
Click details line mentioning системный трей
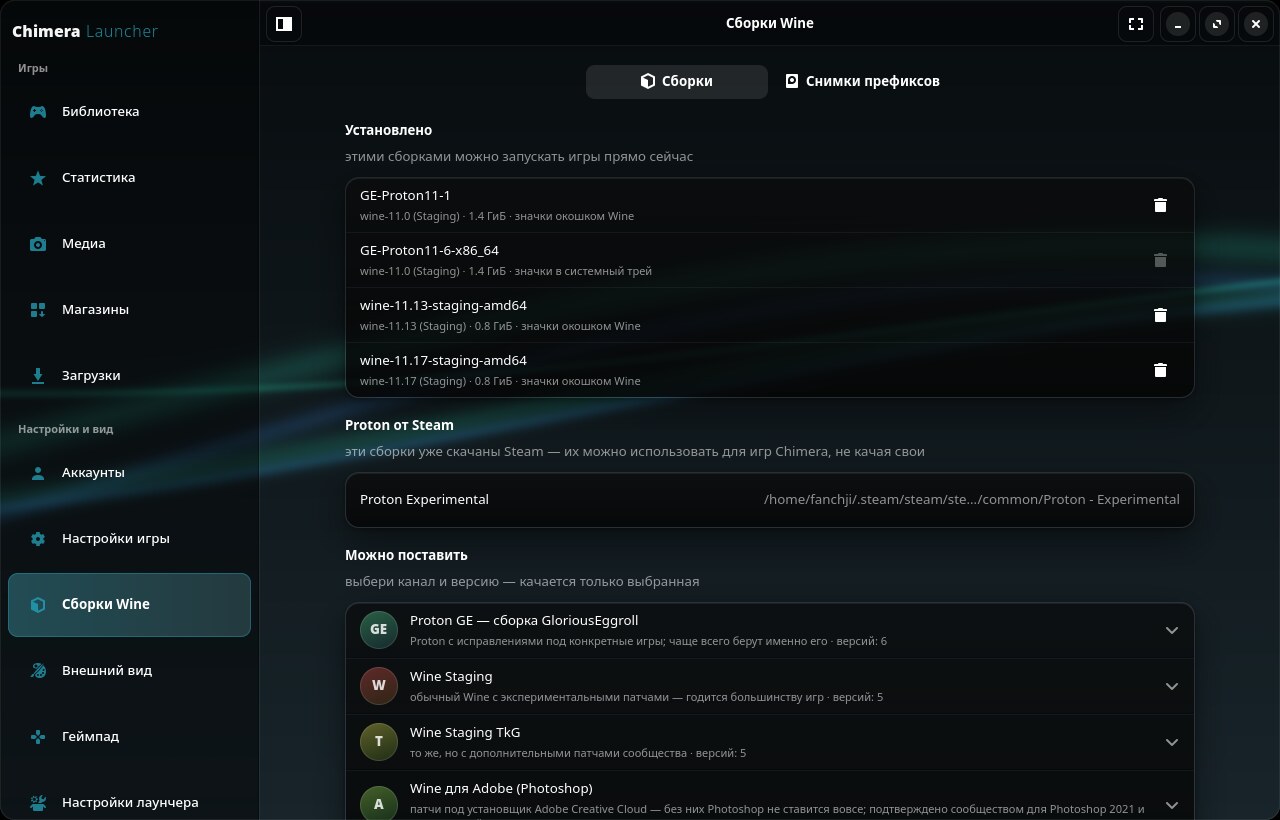506,271
